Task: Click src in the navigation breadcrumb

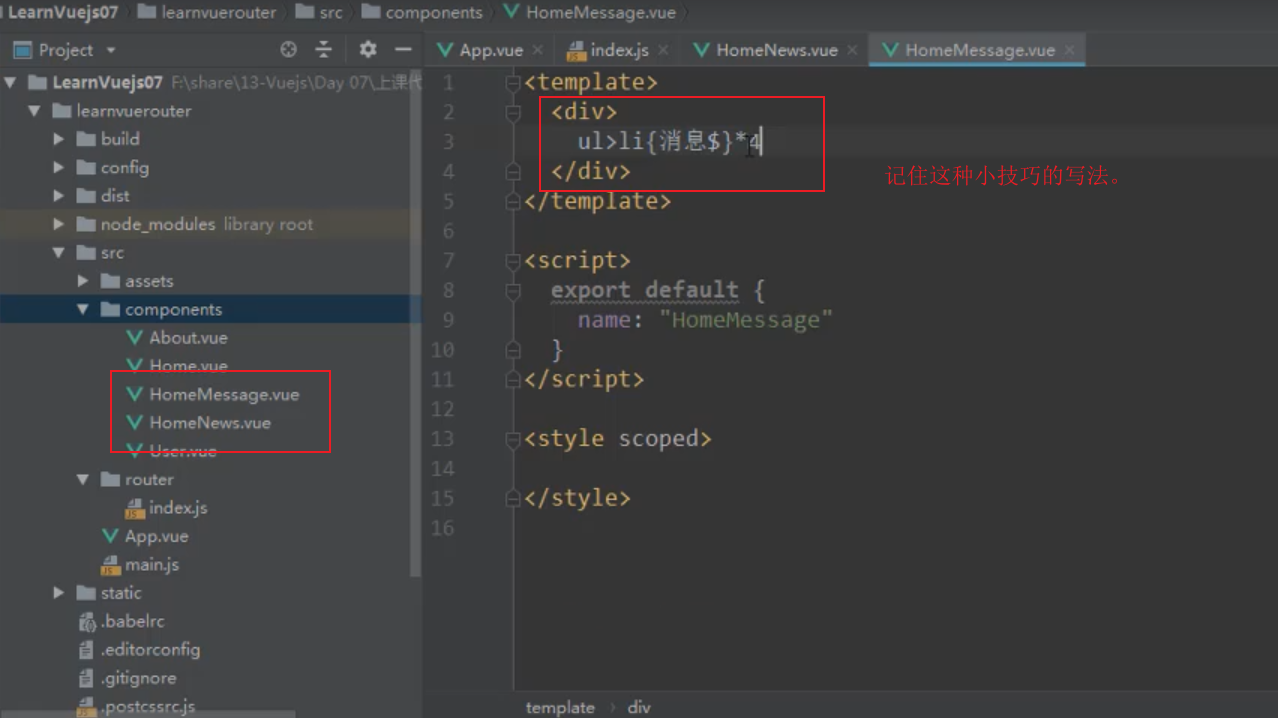Action: pyautogui.click(x=331, y=13)
